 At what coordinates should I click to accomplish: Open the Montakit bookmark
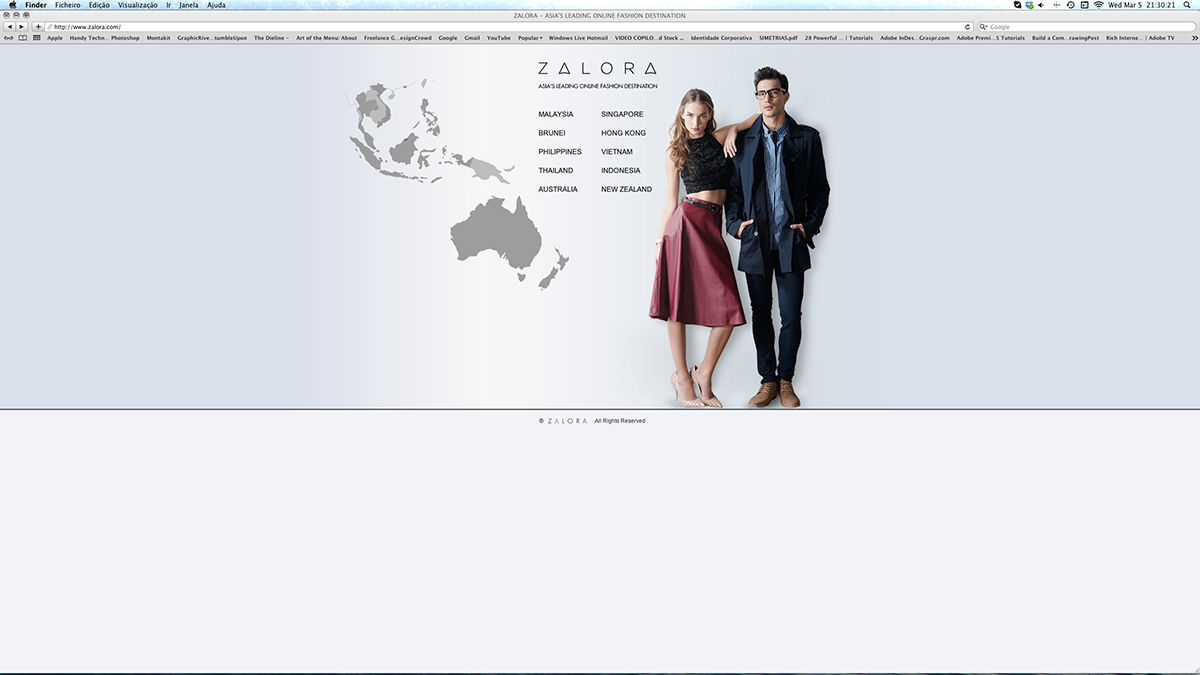tap(158, 38)
